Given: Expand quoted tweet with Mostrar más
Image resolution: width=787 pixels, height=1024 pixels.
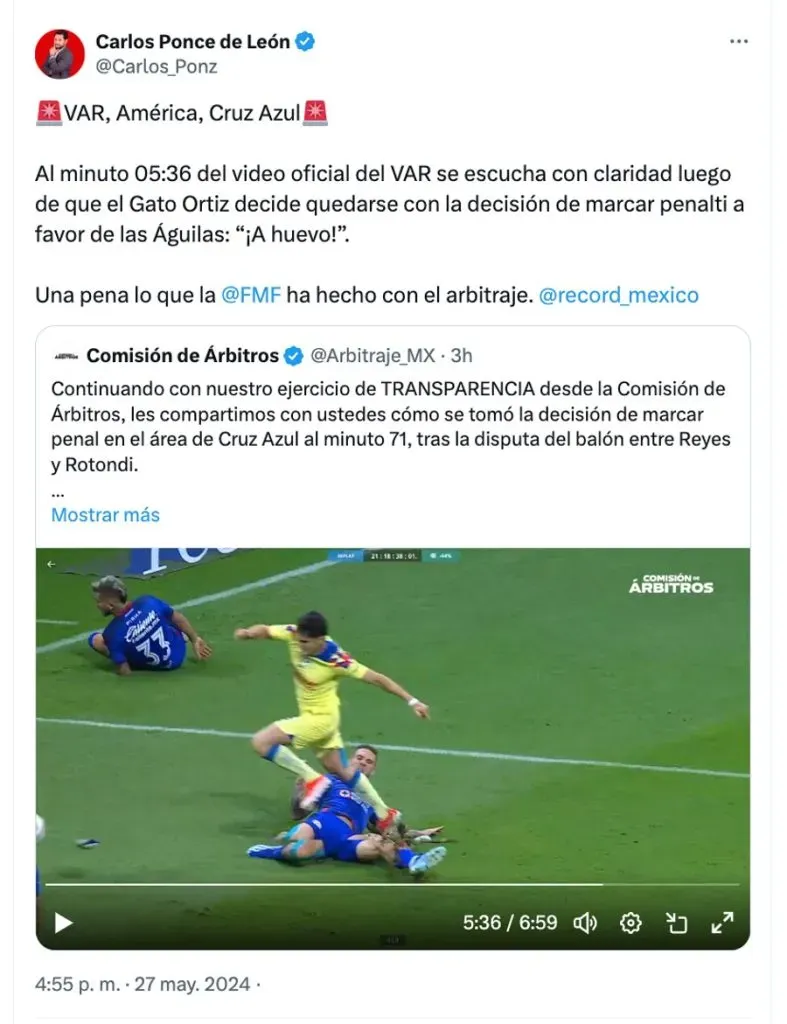Looking at the screenshot, I should point(105,515).
